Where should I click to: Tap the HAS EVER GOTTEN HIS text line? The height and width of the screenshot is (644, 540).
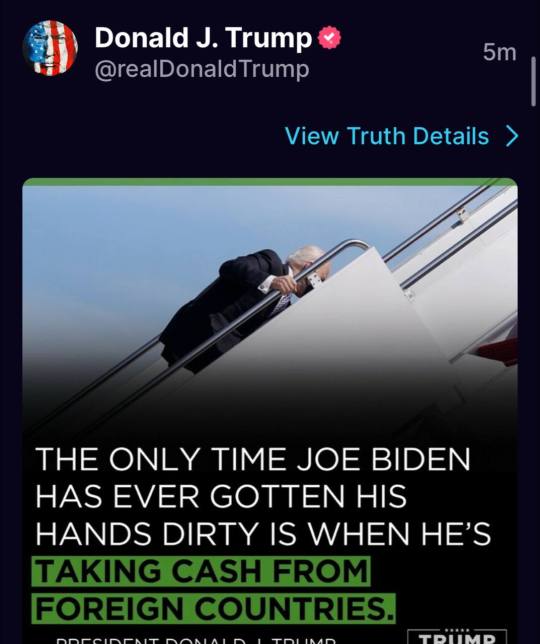221,496
